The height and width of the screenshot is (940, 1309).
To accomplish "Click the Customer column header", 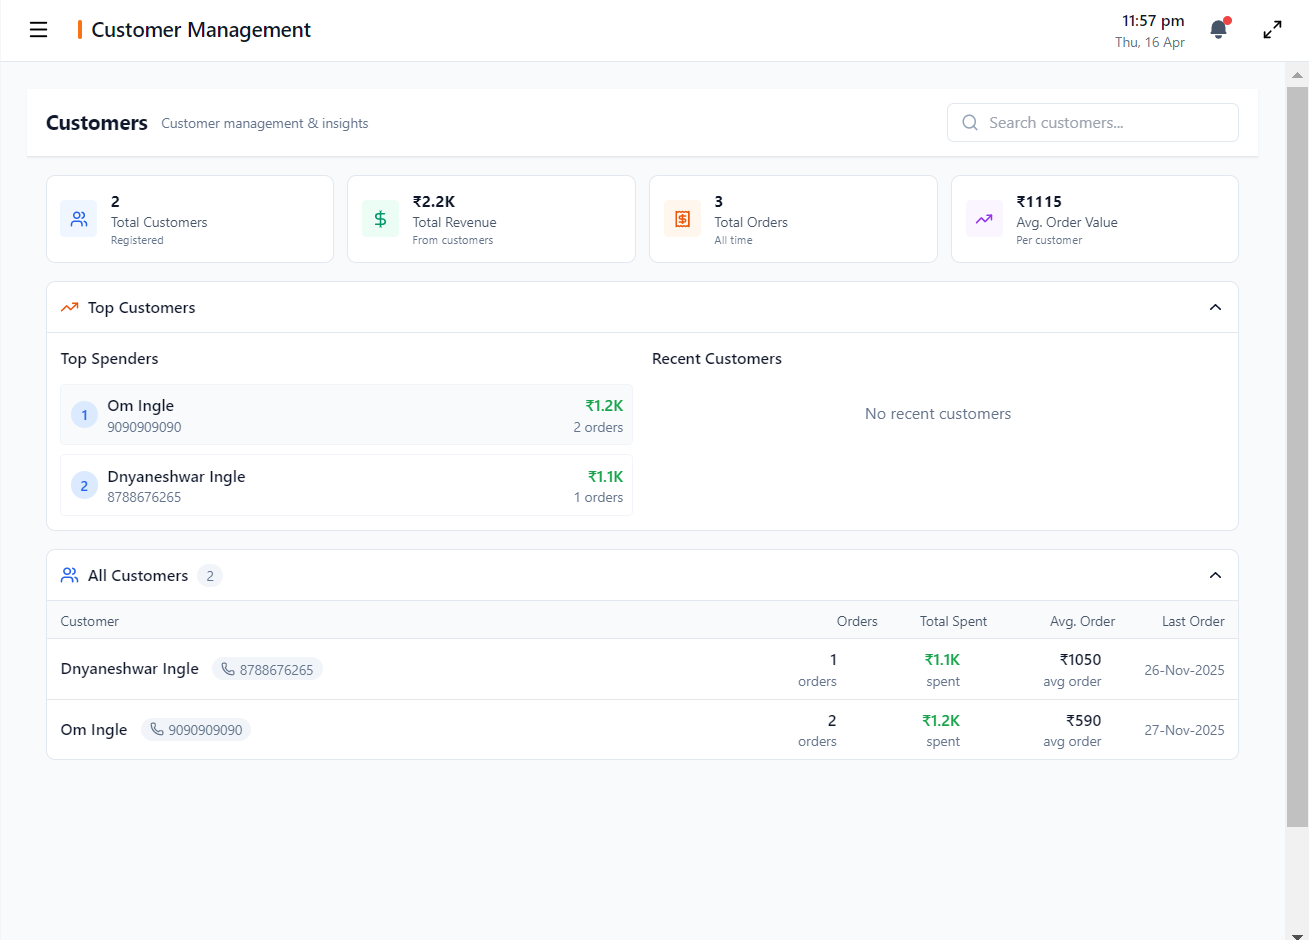I will [x=89, y=621].
